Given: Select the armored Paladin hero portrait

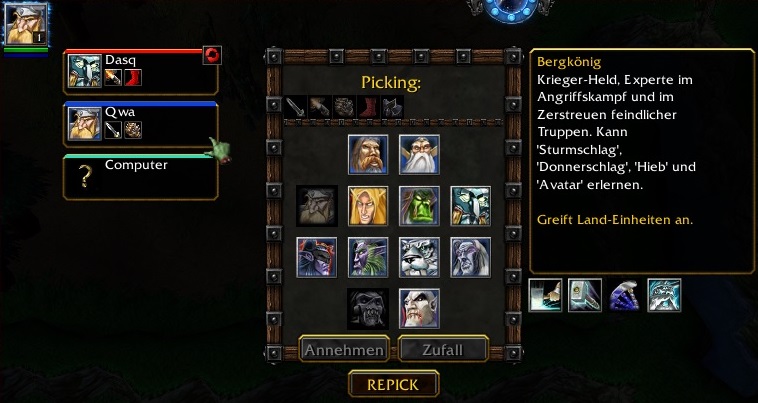Looking at the screenshot, I should coord(470,206).
